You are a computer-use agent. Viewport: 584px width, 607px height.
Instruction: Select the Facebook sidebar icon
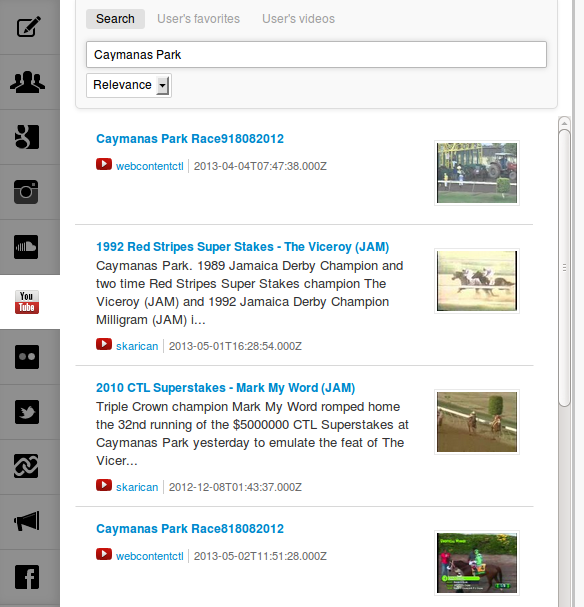(27, 577)
